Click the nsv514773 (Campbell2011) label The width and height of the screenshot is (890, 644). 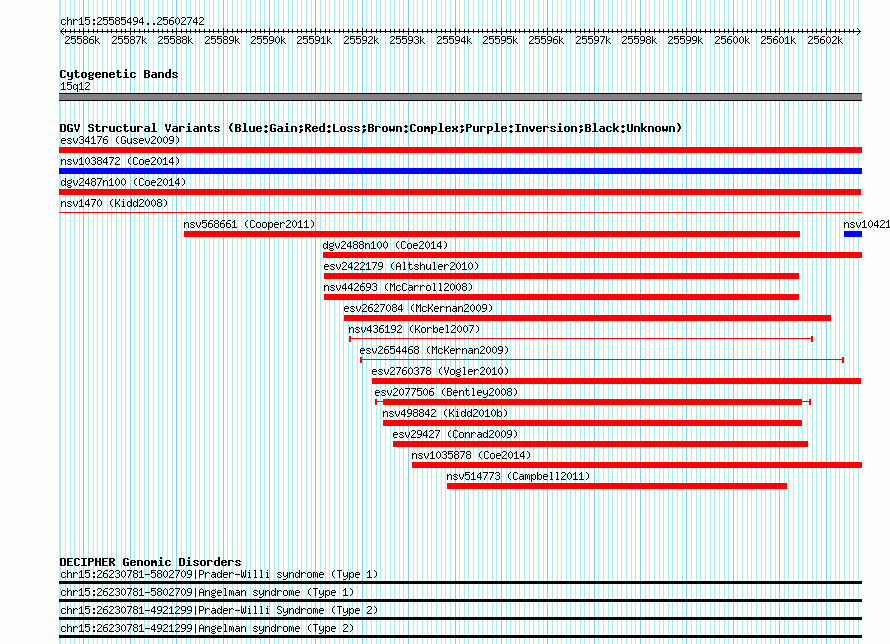(x=518, y=476)
